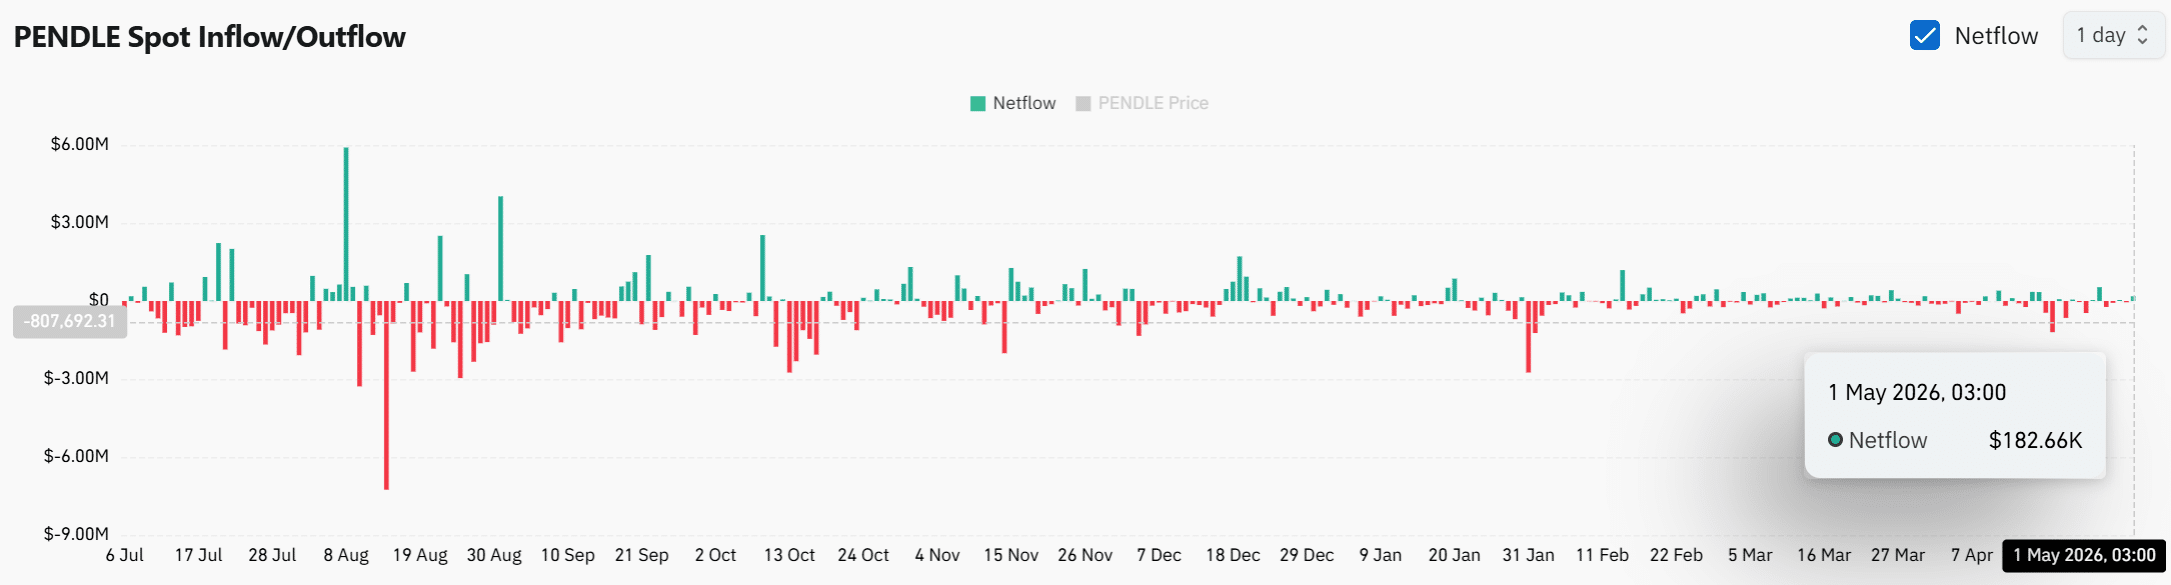Screen dimensions: 2171x585
Task: Click the 28 Jul x-axis date
Action: (272, 555)
